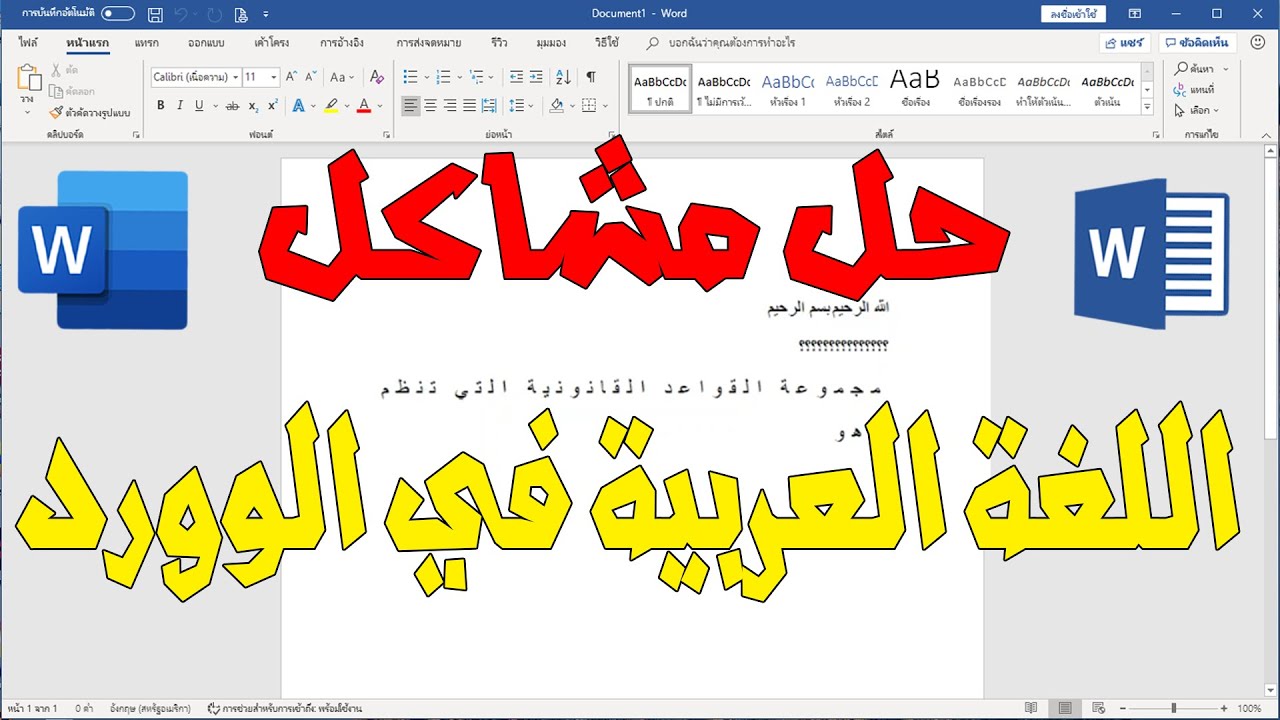Screen dimensions: 1280x720
Task: Click Clear All Formatting icon
Action: (376, 77)
